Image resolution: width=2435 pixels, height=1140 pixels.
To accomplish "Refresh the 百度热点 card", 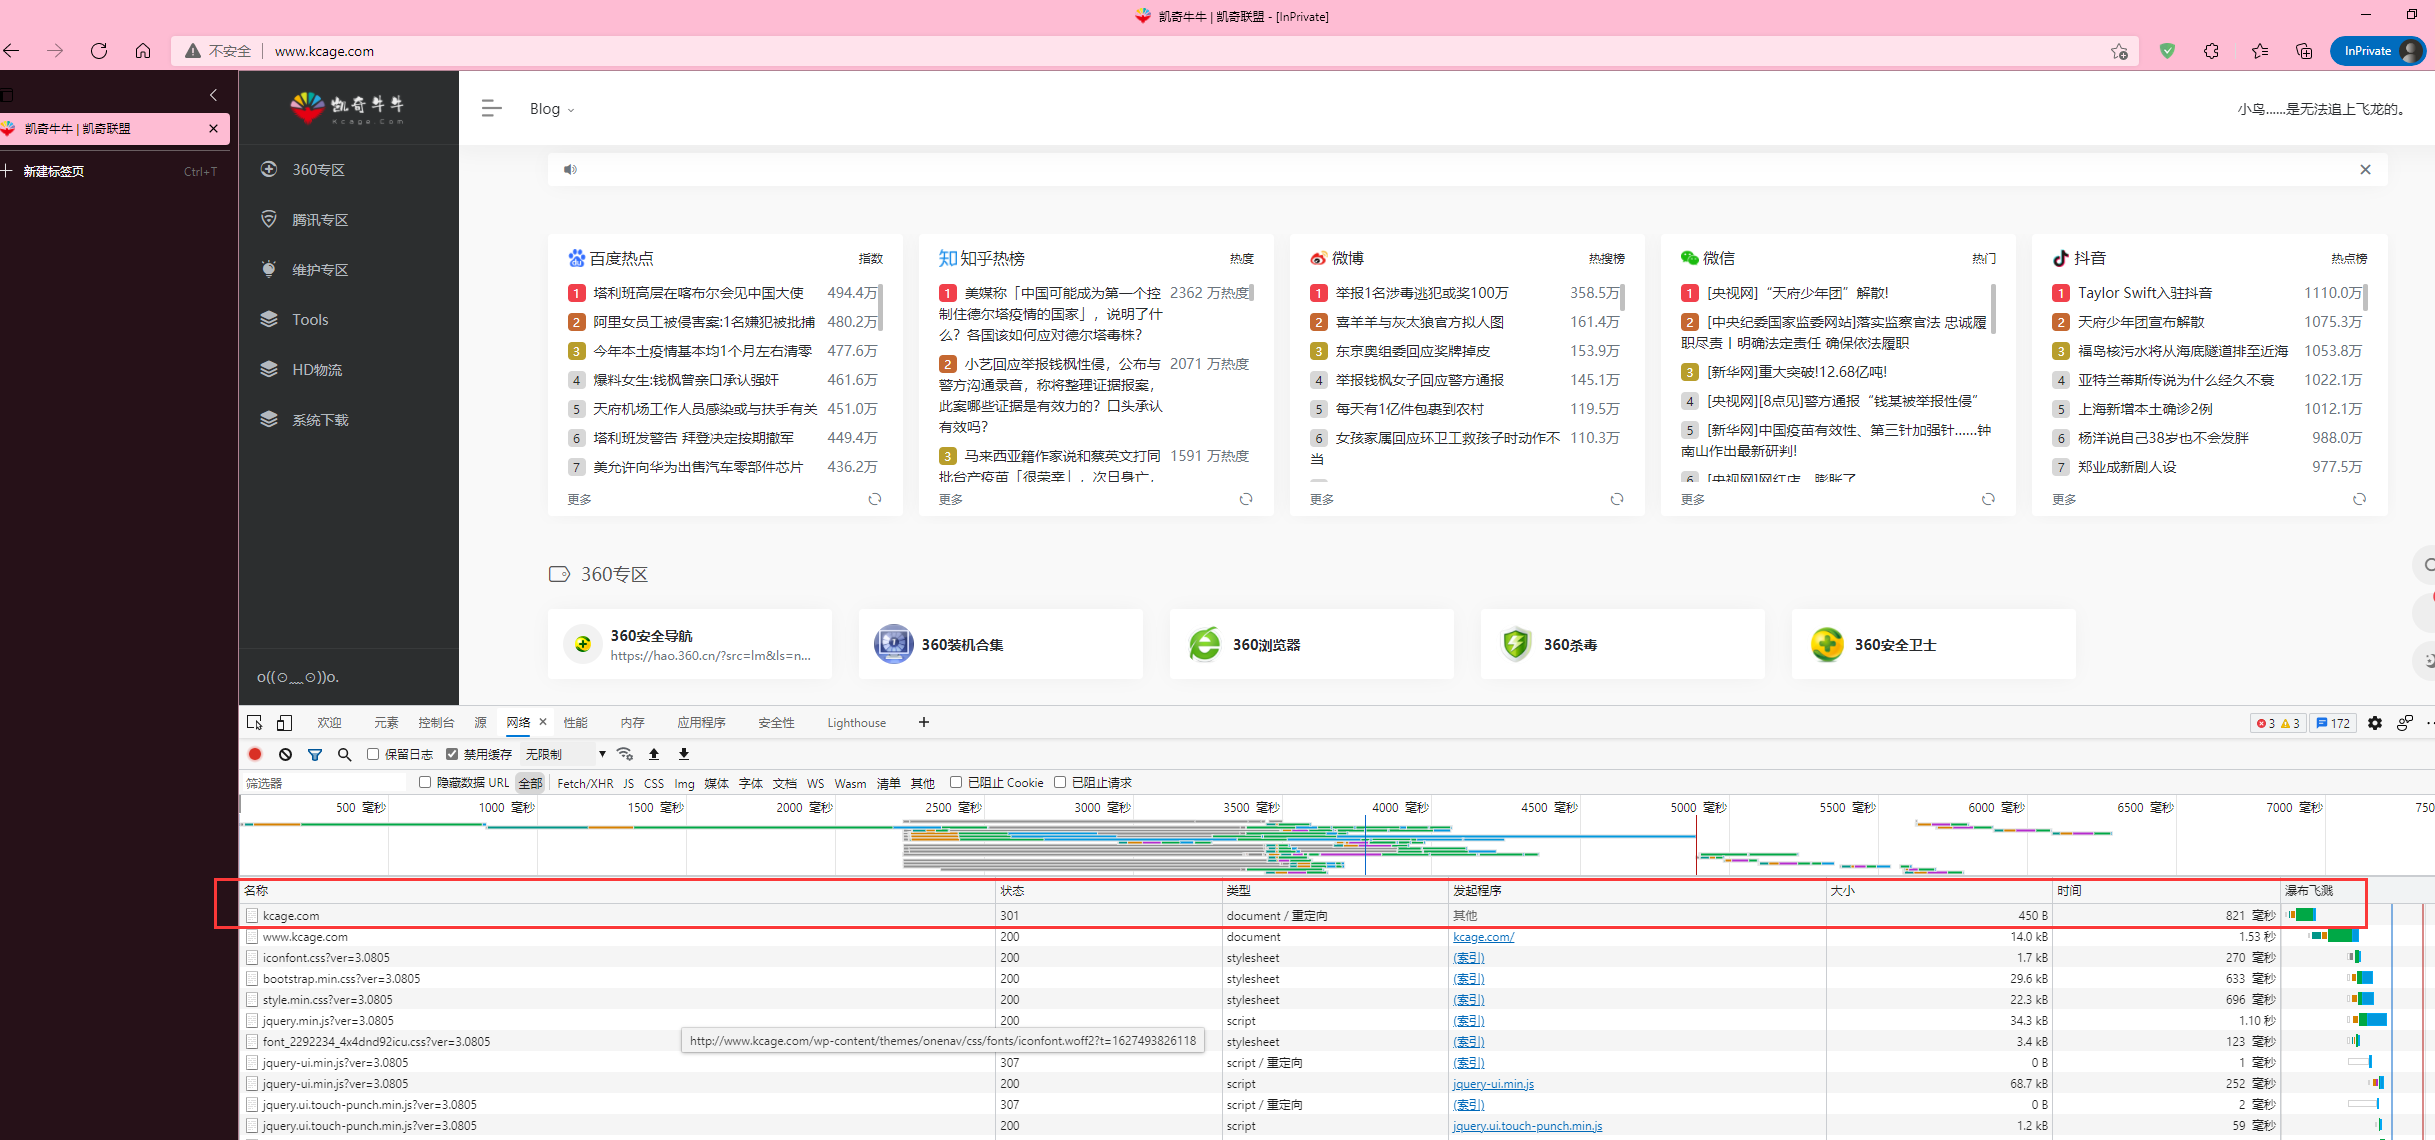I will tap(875, 499).
